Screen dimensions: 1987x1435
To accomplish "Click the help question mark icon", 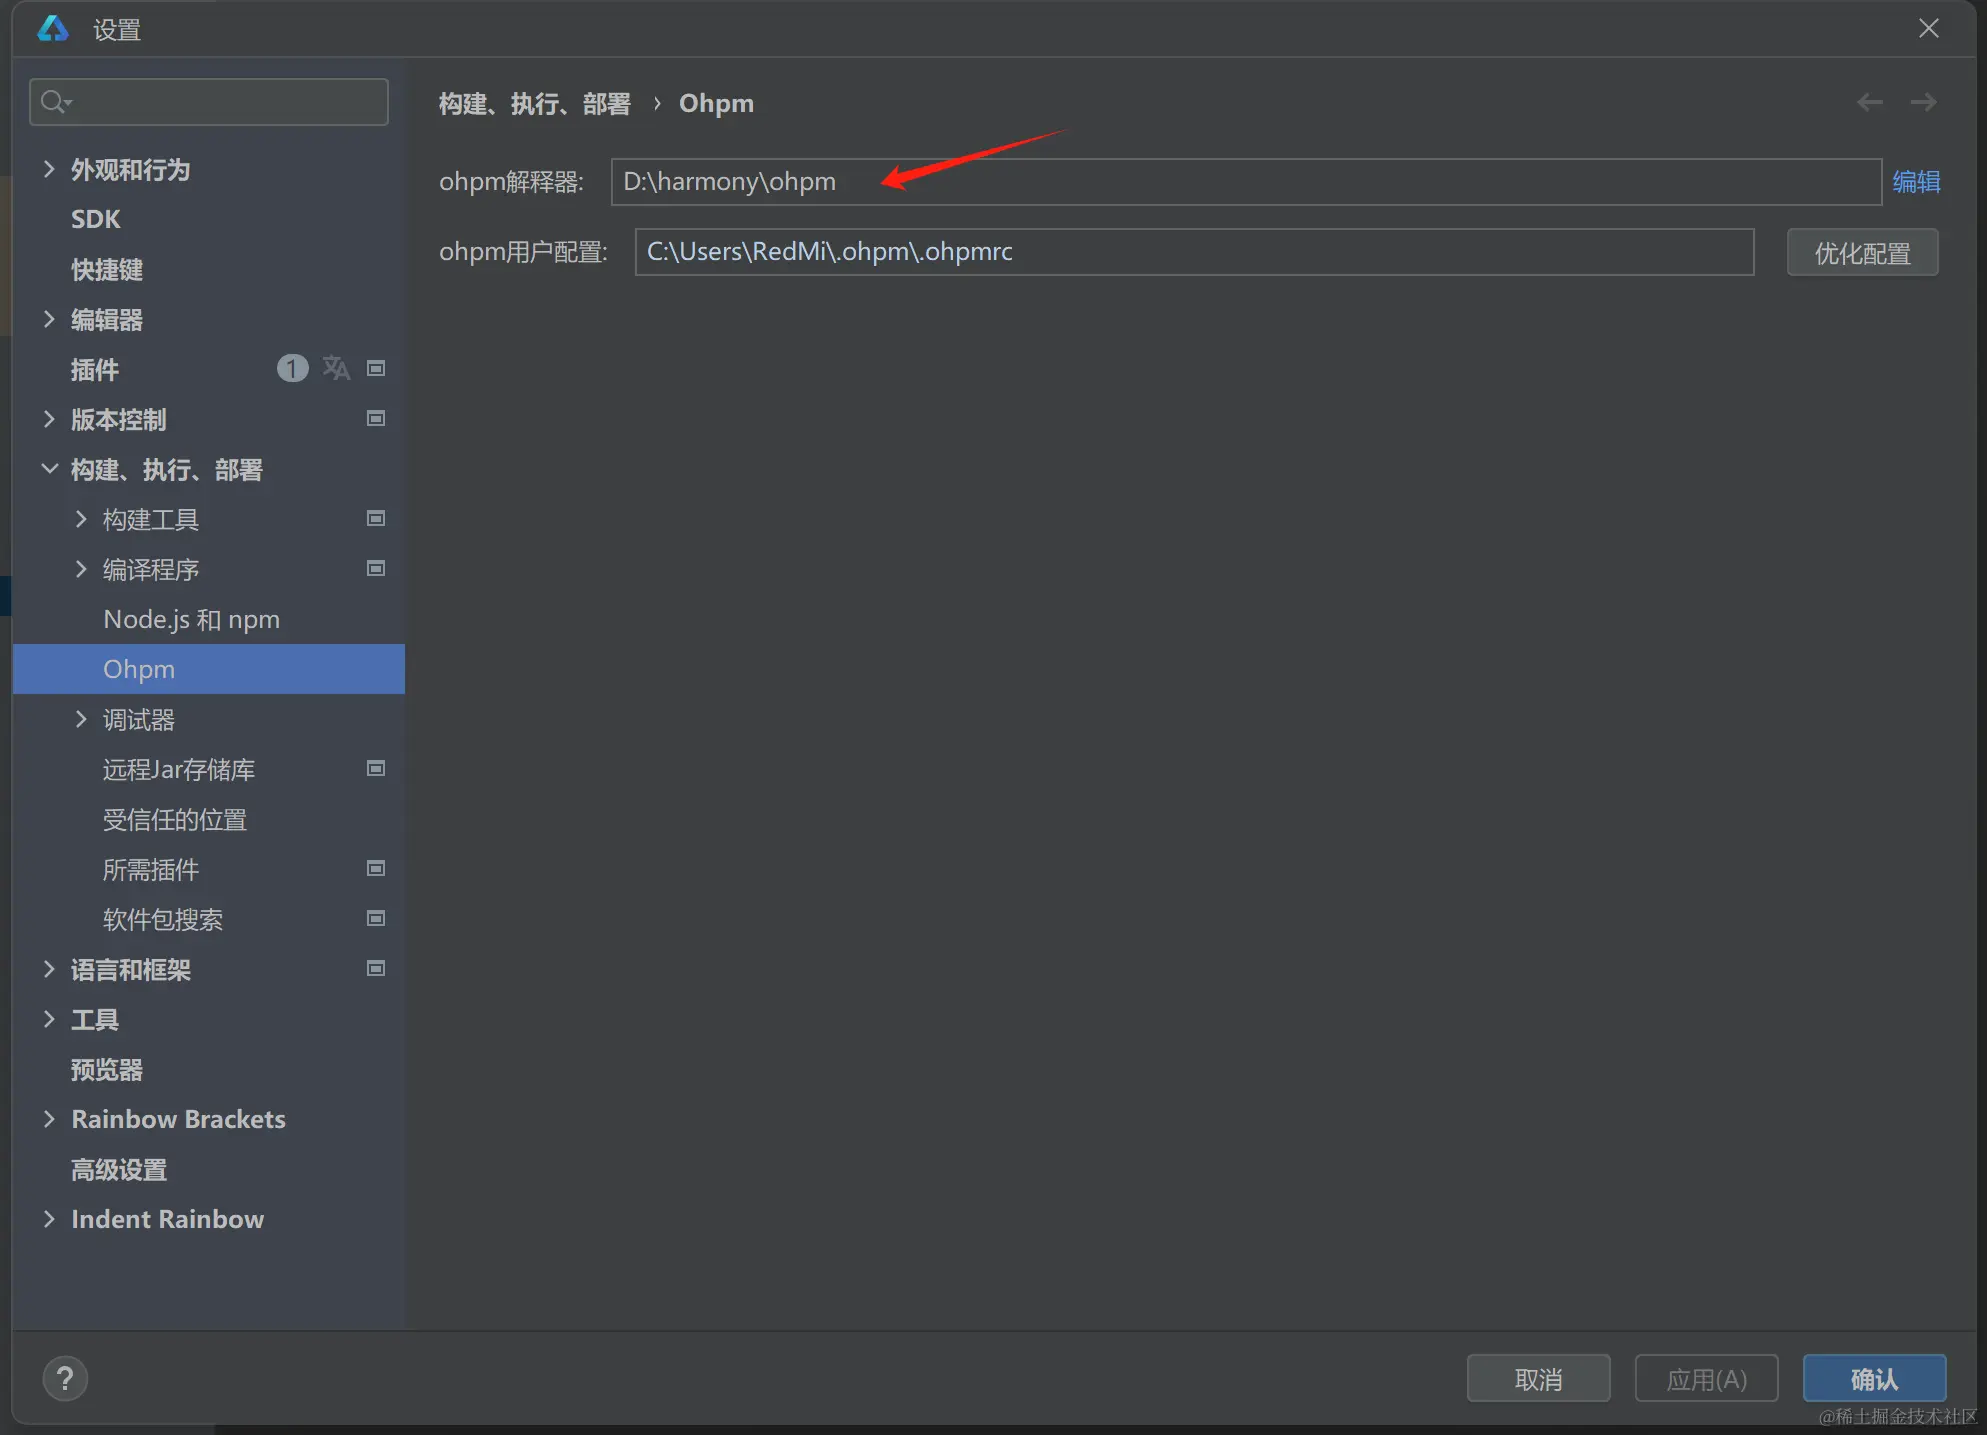I will tap(65, 1379).
